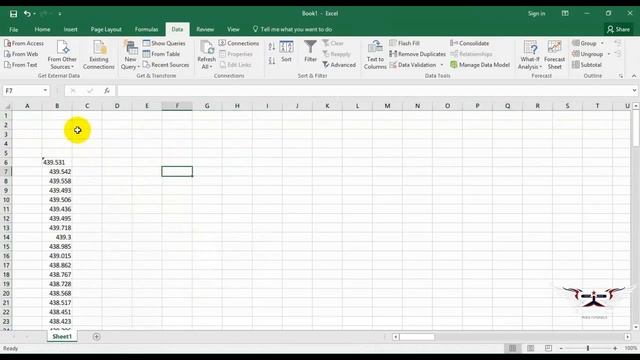Expand the formula bar
Viewport: 640px width, 360px height.
pyautogui.click(x=634, y=91)
